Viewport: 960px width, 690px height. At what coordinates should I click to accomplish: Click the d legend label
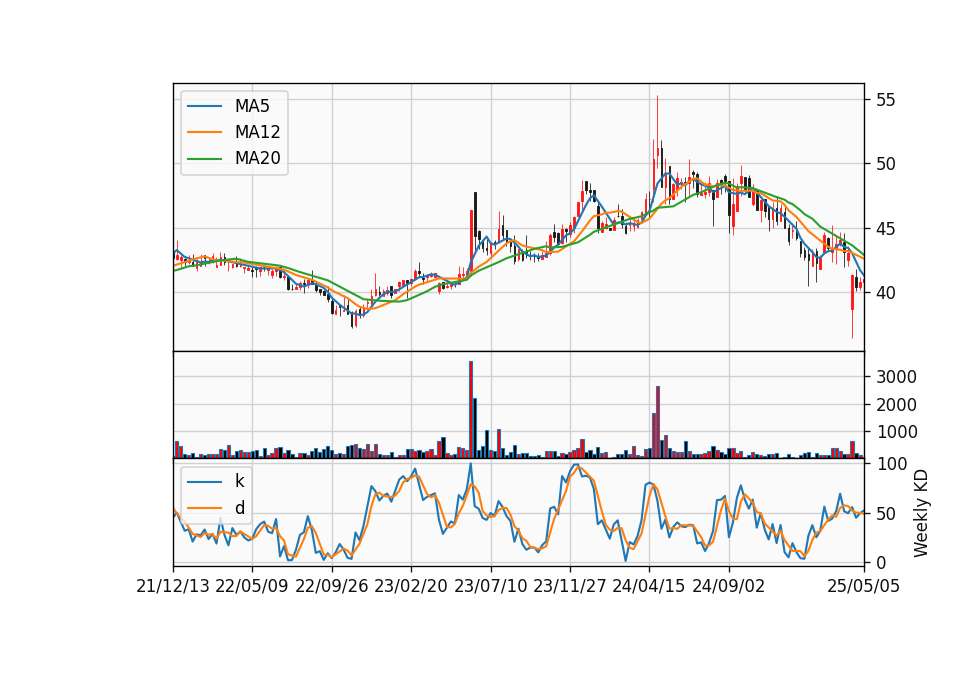click(239, 508)
